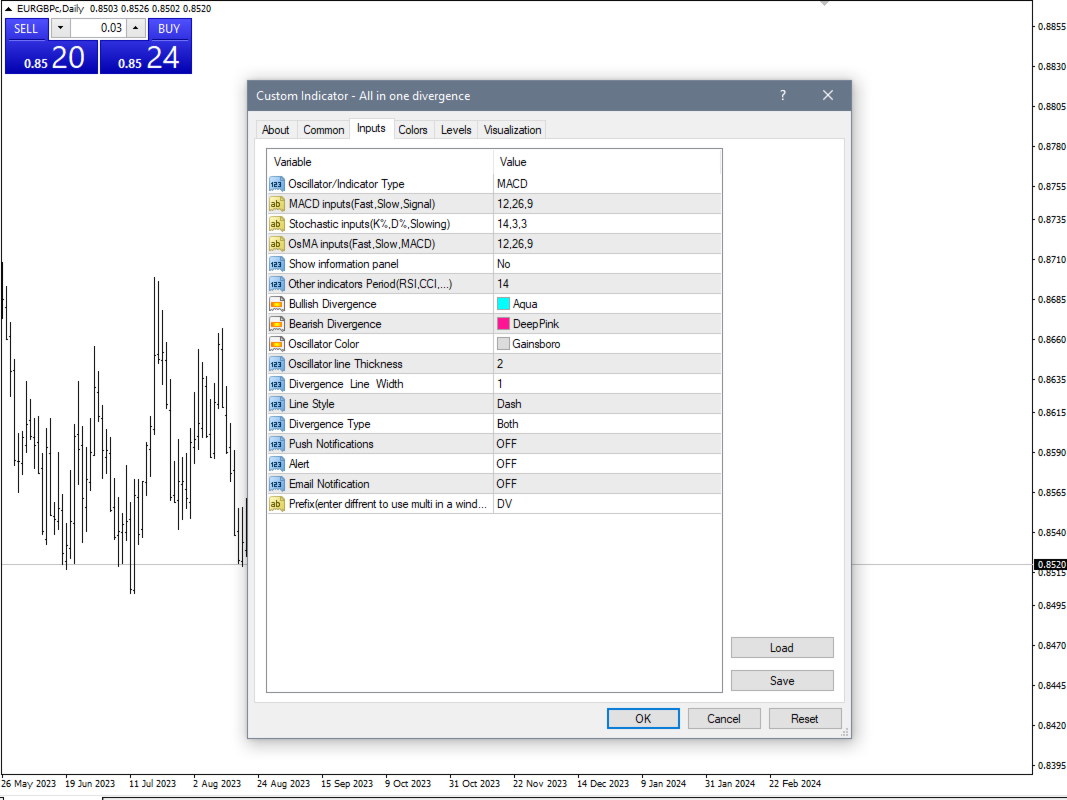Click the icon beside Other indicators Period
Viewport: 1067px width, 800px height.
pyautogui.click(x=276, y=284)
